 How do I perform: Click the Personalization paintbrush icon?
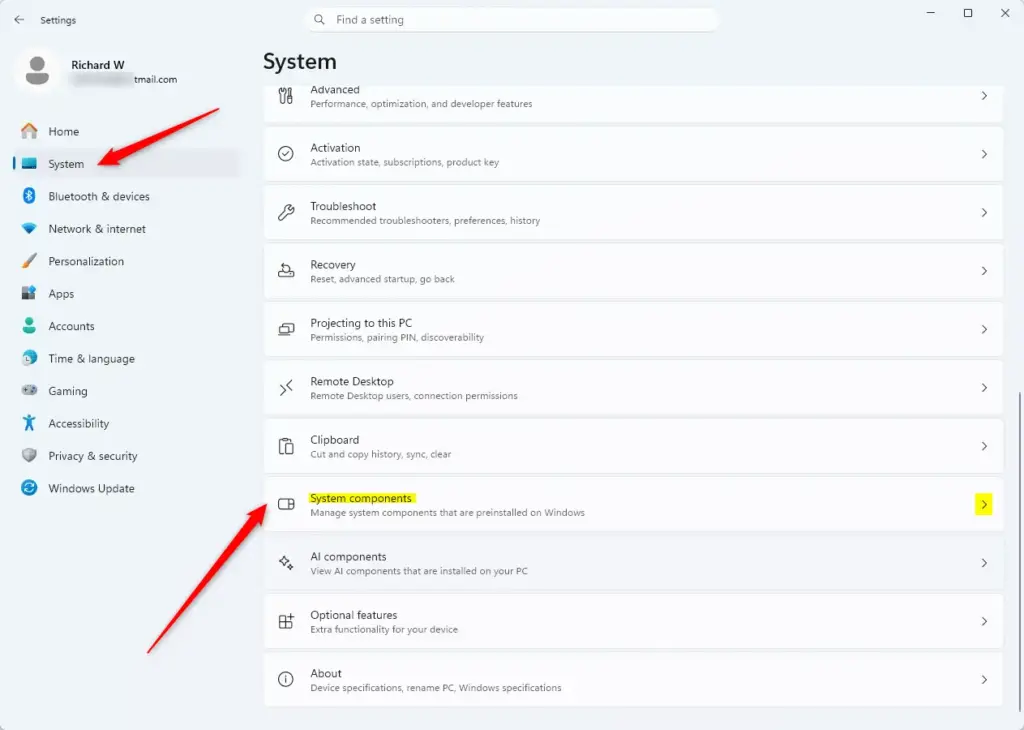29,261
